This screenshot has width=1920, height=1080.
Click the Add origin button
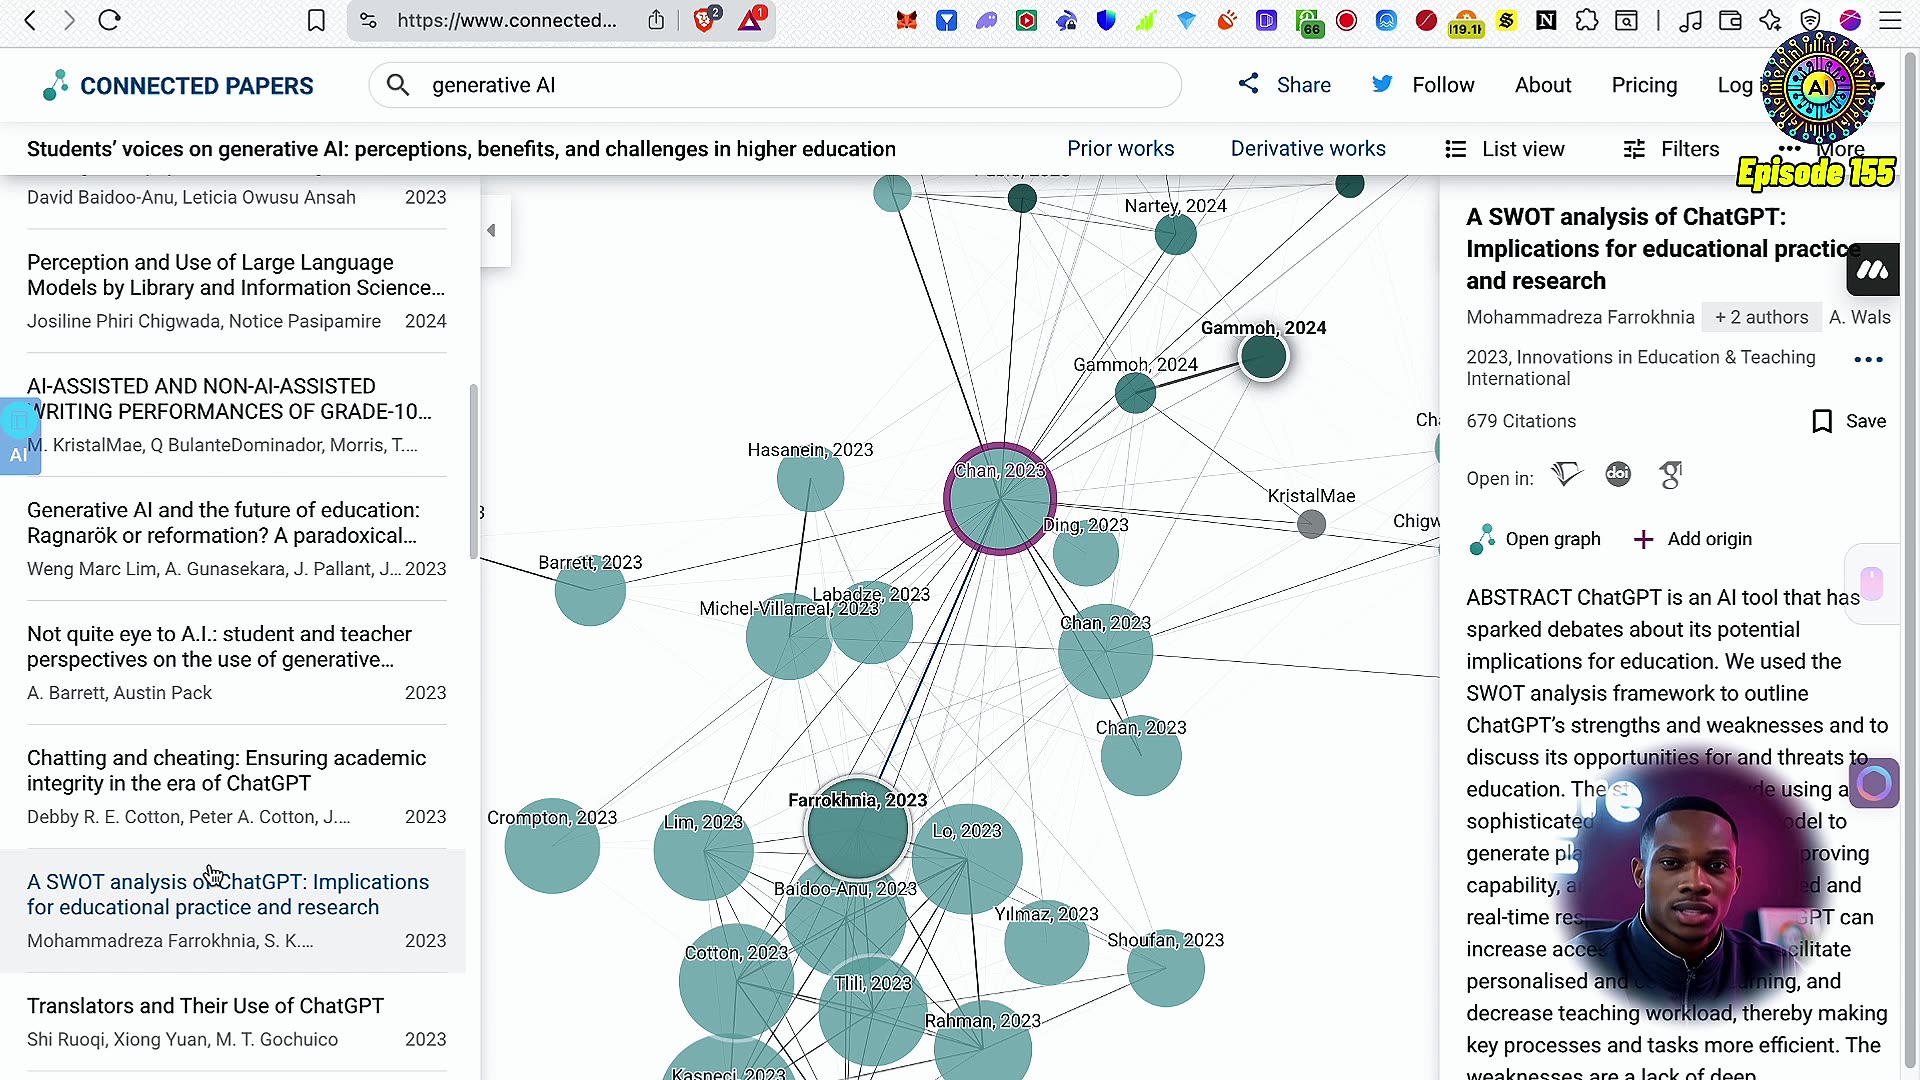click(1691, 539)
